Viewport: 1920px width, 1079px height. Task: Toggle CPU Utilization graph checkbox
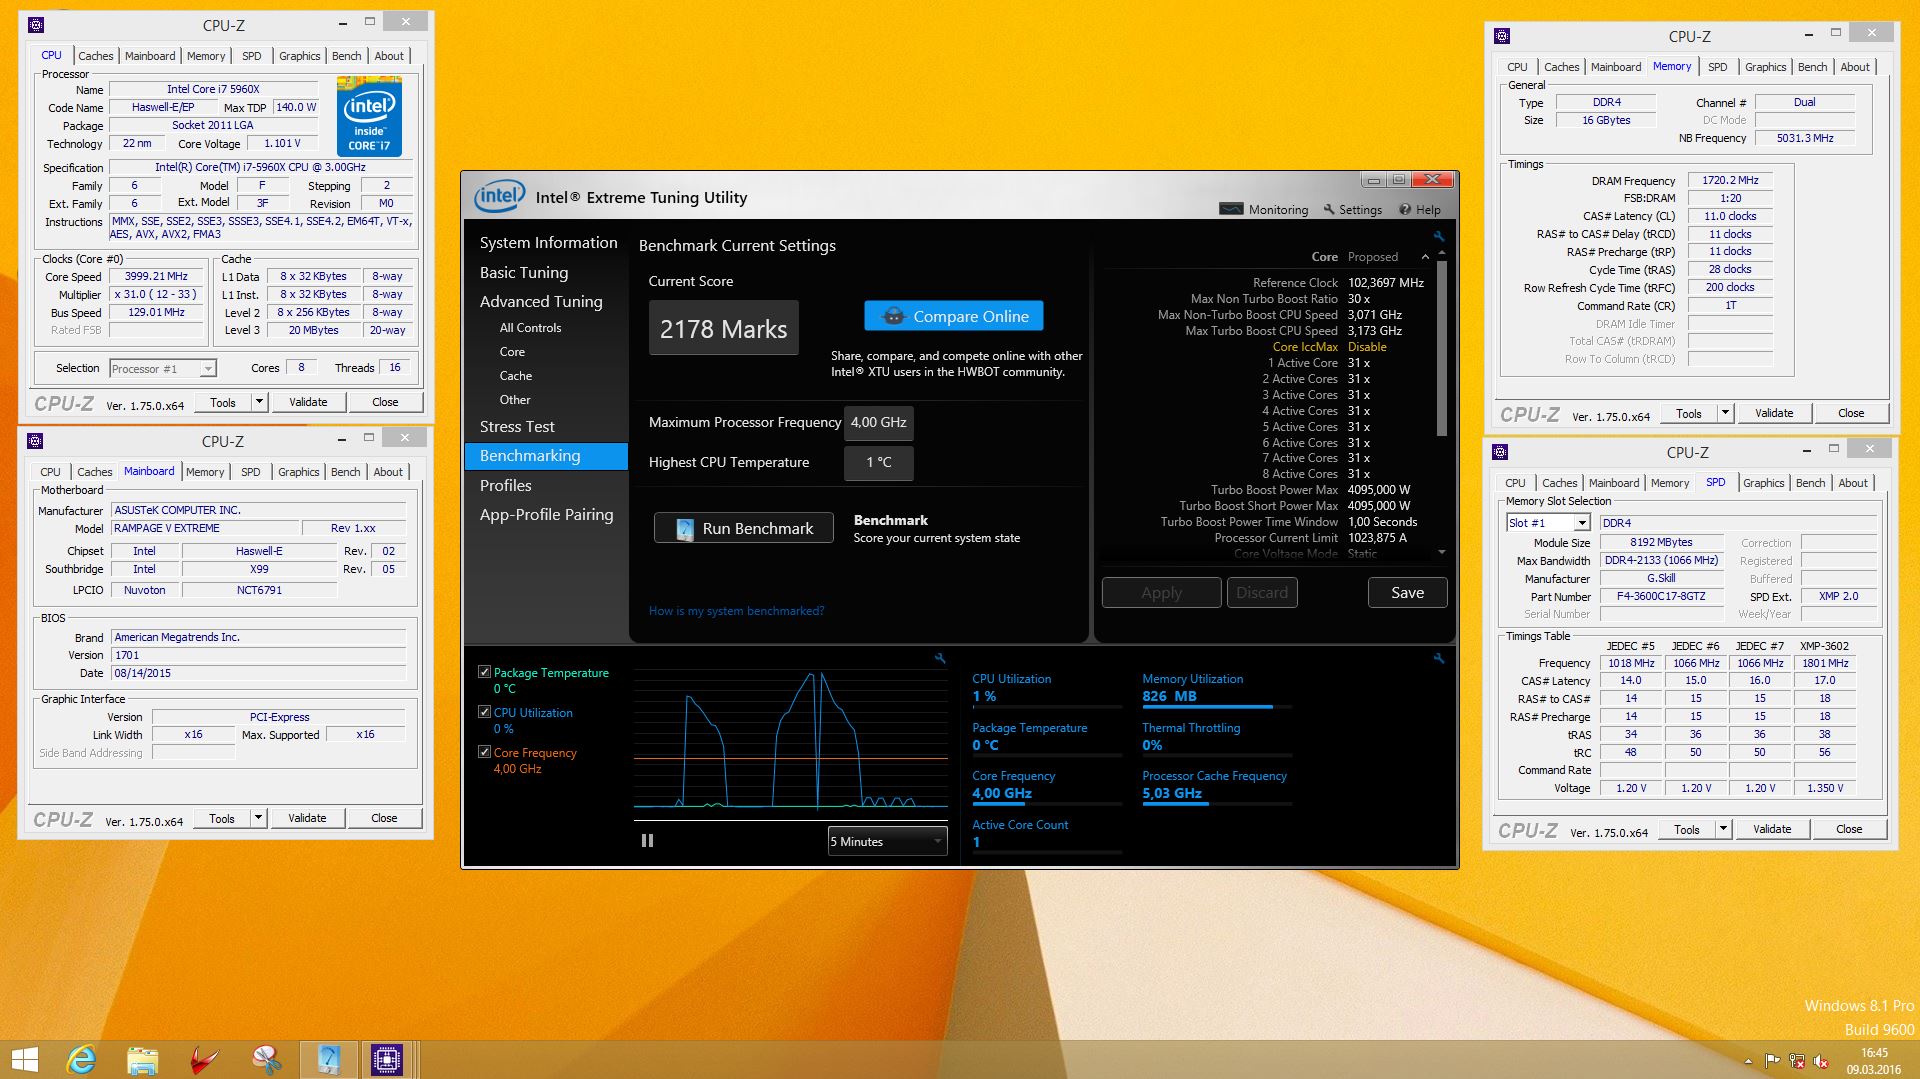click(x=485, y=712)
